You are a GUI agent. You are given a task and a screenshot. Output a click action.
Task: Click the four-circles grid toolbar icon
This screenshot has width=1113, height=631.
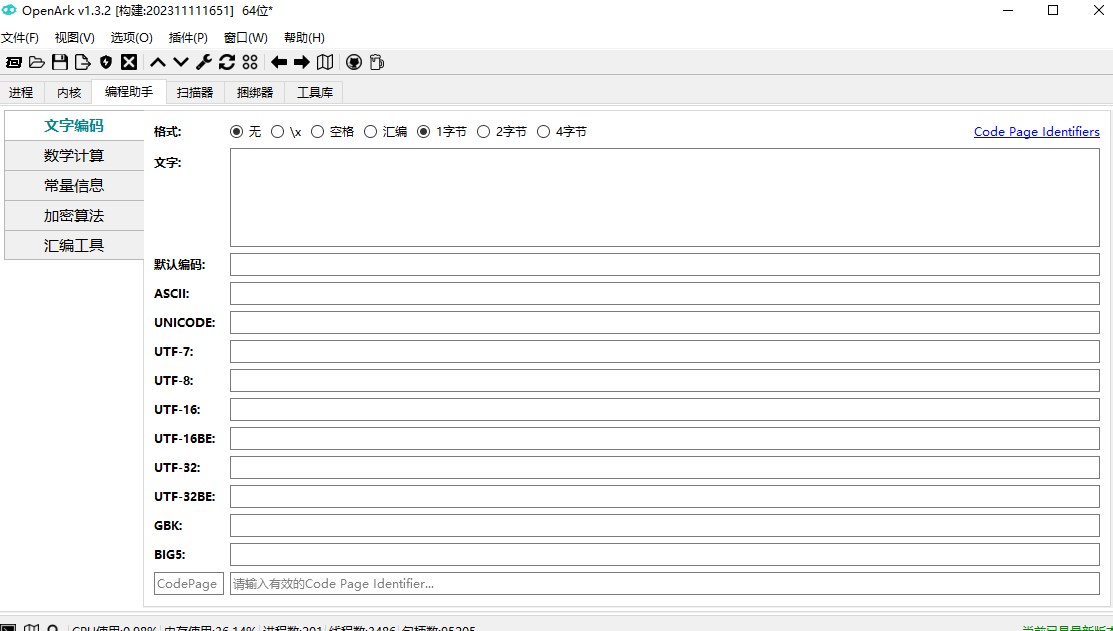(x=250, y=62)
